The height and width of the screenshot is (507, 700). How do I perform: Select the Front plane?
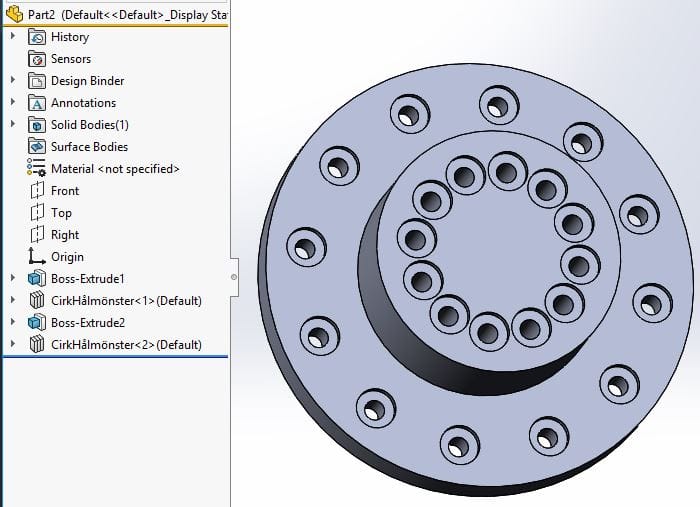click(65, 191)
